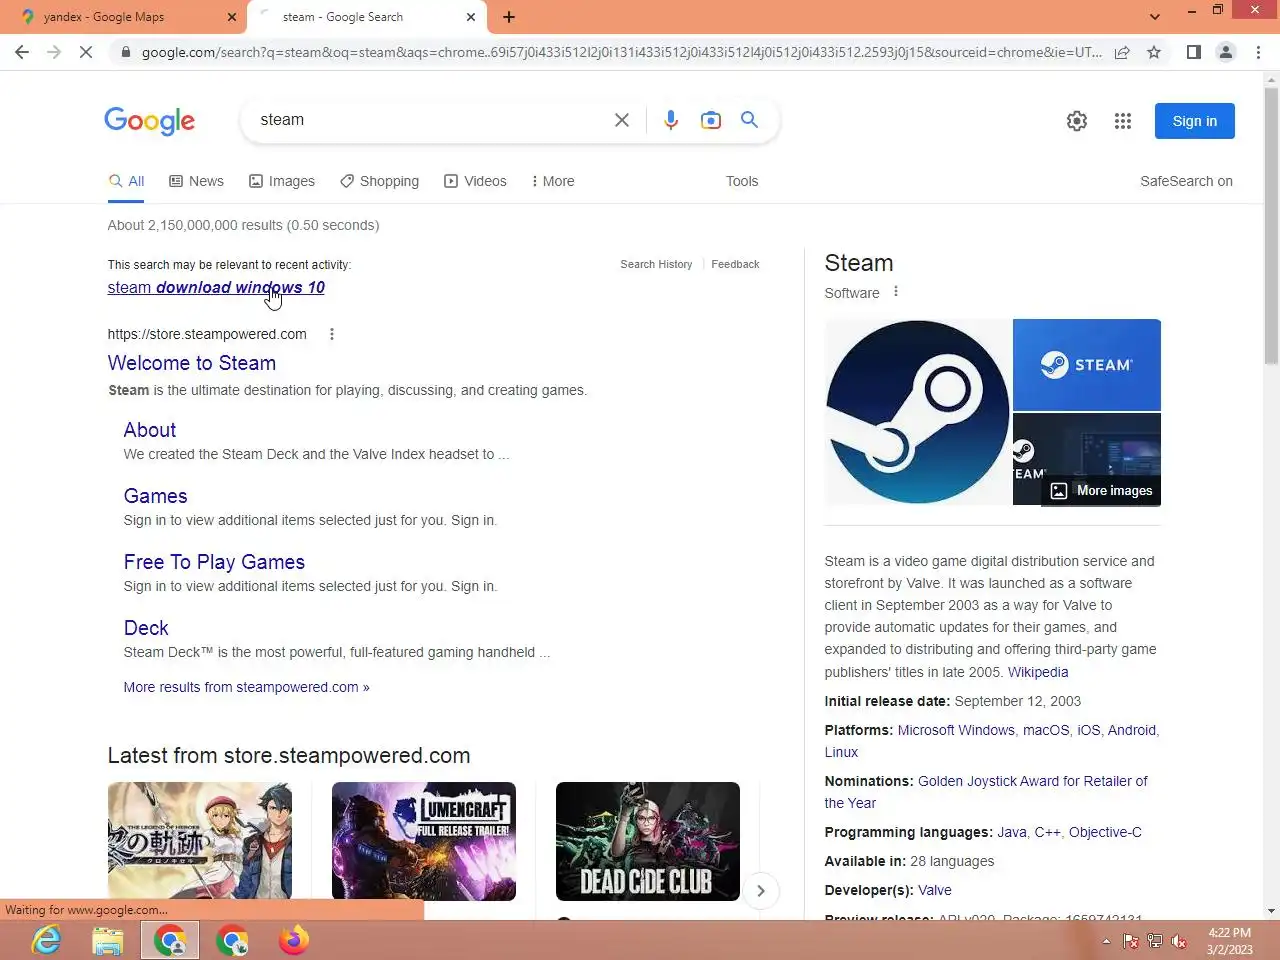The width and height of the screenshot is (1280, 960).
Task: Bookmark this page with the star icon
Action: [x=1154, y=52]
